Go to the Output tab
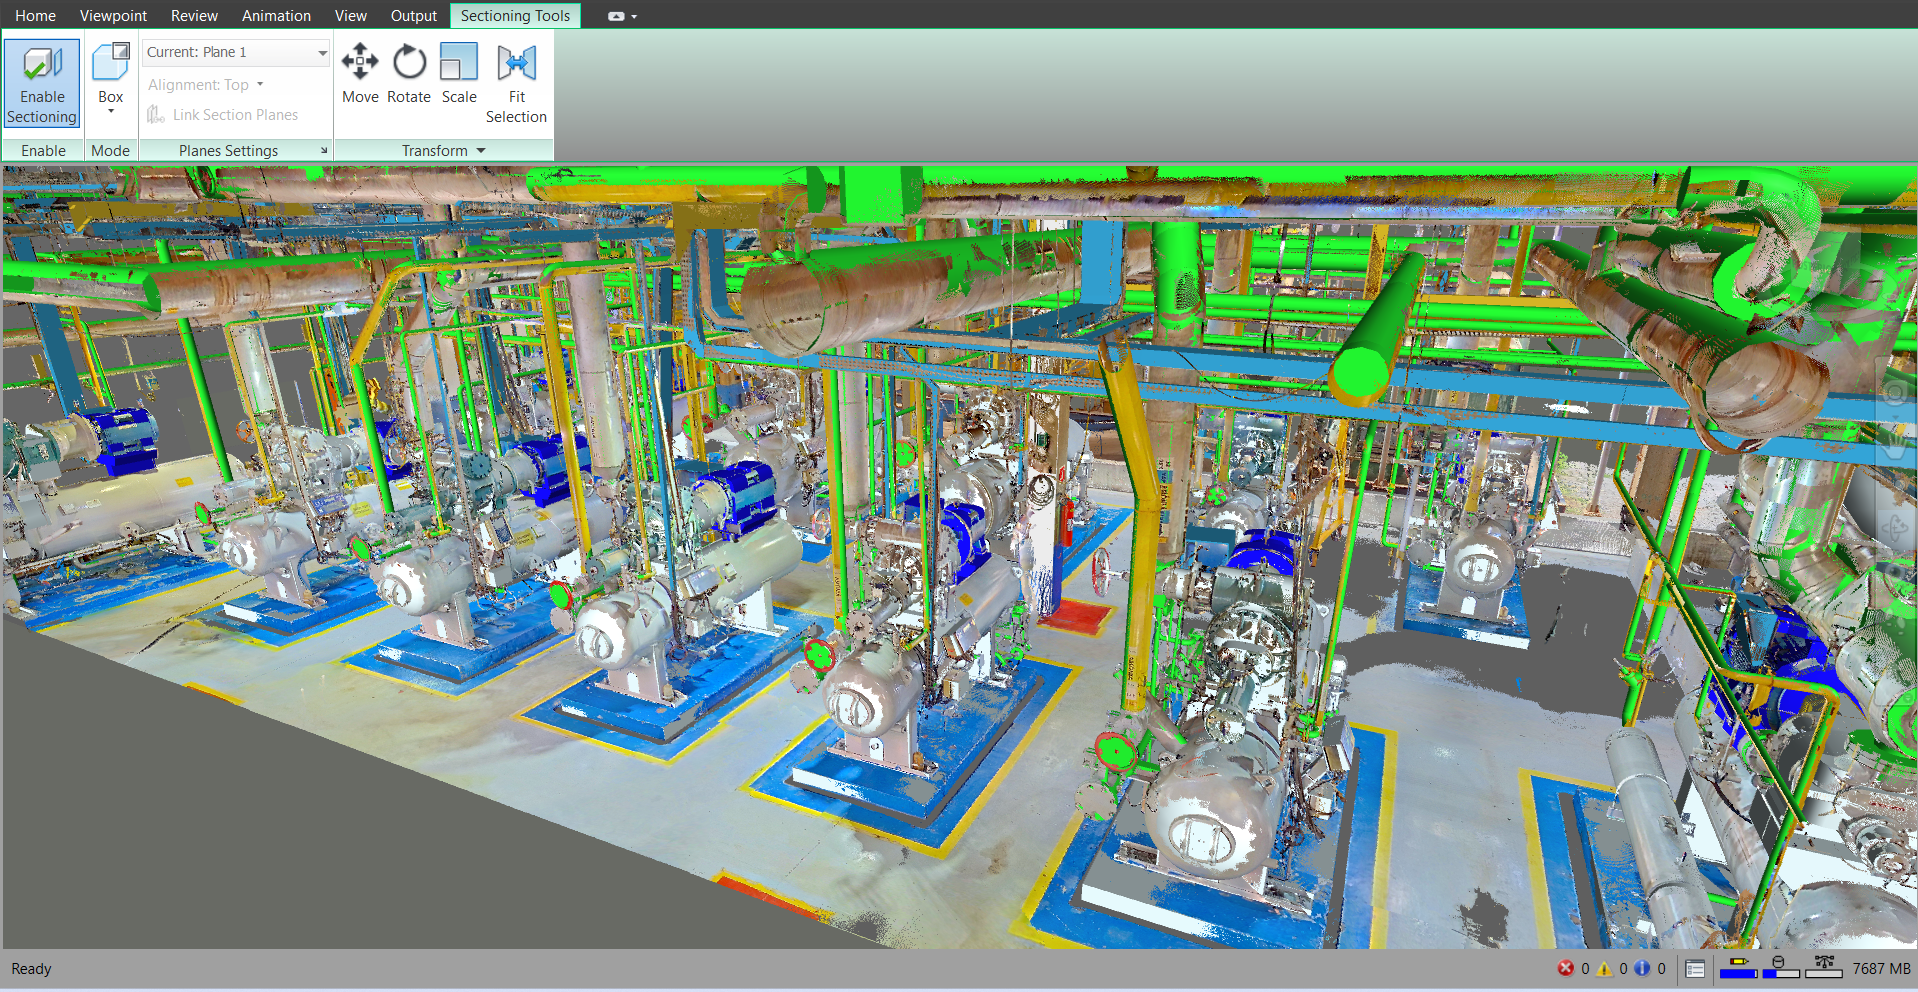This screenshot has height=992, width=1918. 414,16
